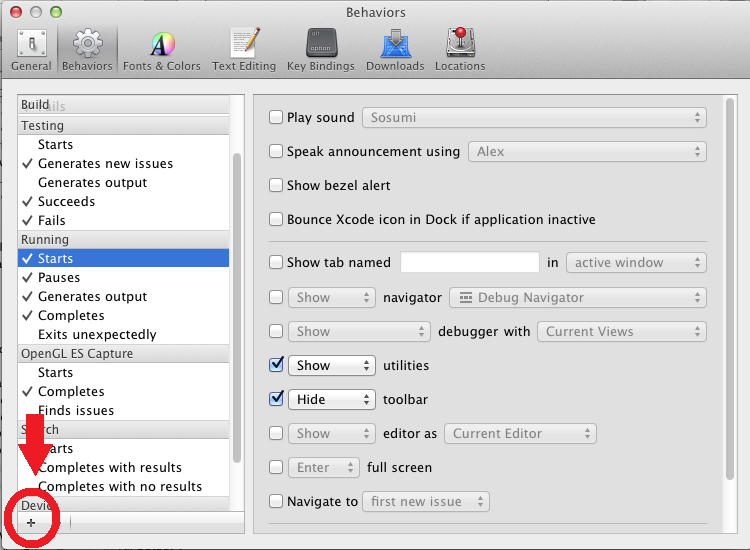The image size is (750, 550).
Task: Open the Debug Navigator dropdown
Action: pyautogui.click(x=578, y=297)
